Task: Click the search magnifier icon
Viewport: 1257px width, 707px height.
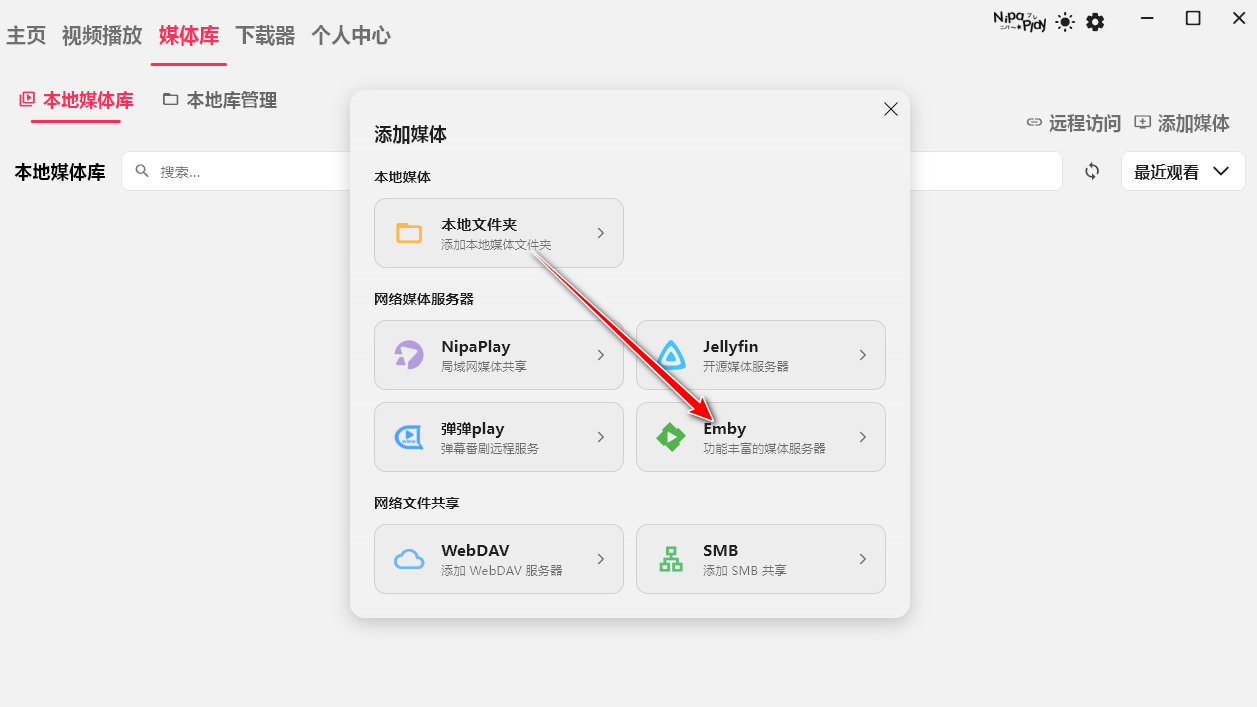Action: click(x=142, y=171)
